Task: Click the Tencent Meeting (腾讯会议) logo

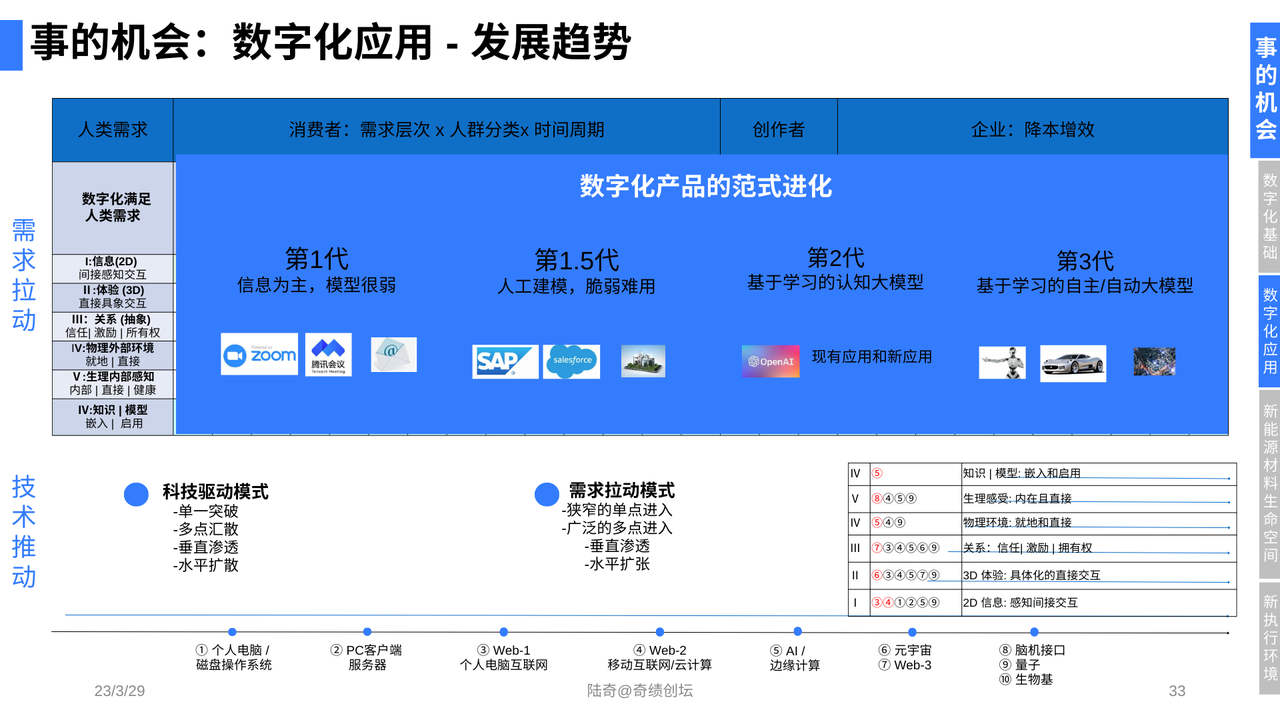Action: pos(328,355)
